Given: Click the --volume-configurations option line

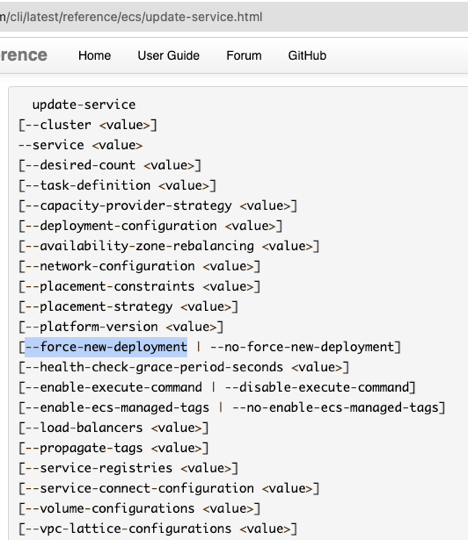Looking at the screenshot, I should (139, 509).
